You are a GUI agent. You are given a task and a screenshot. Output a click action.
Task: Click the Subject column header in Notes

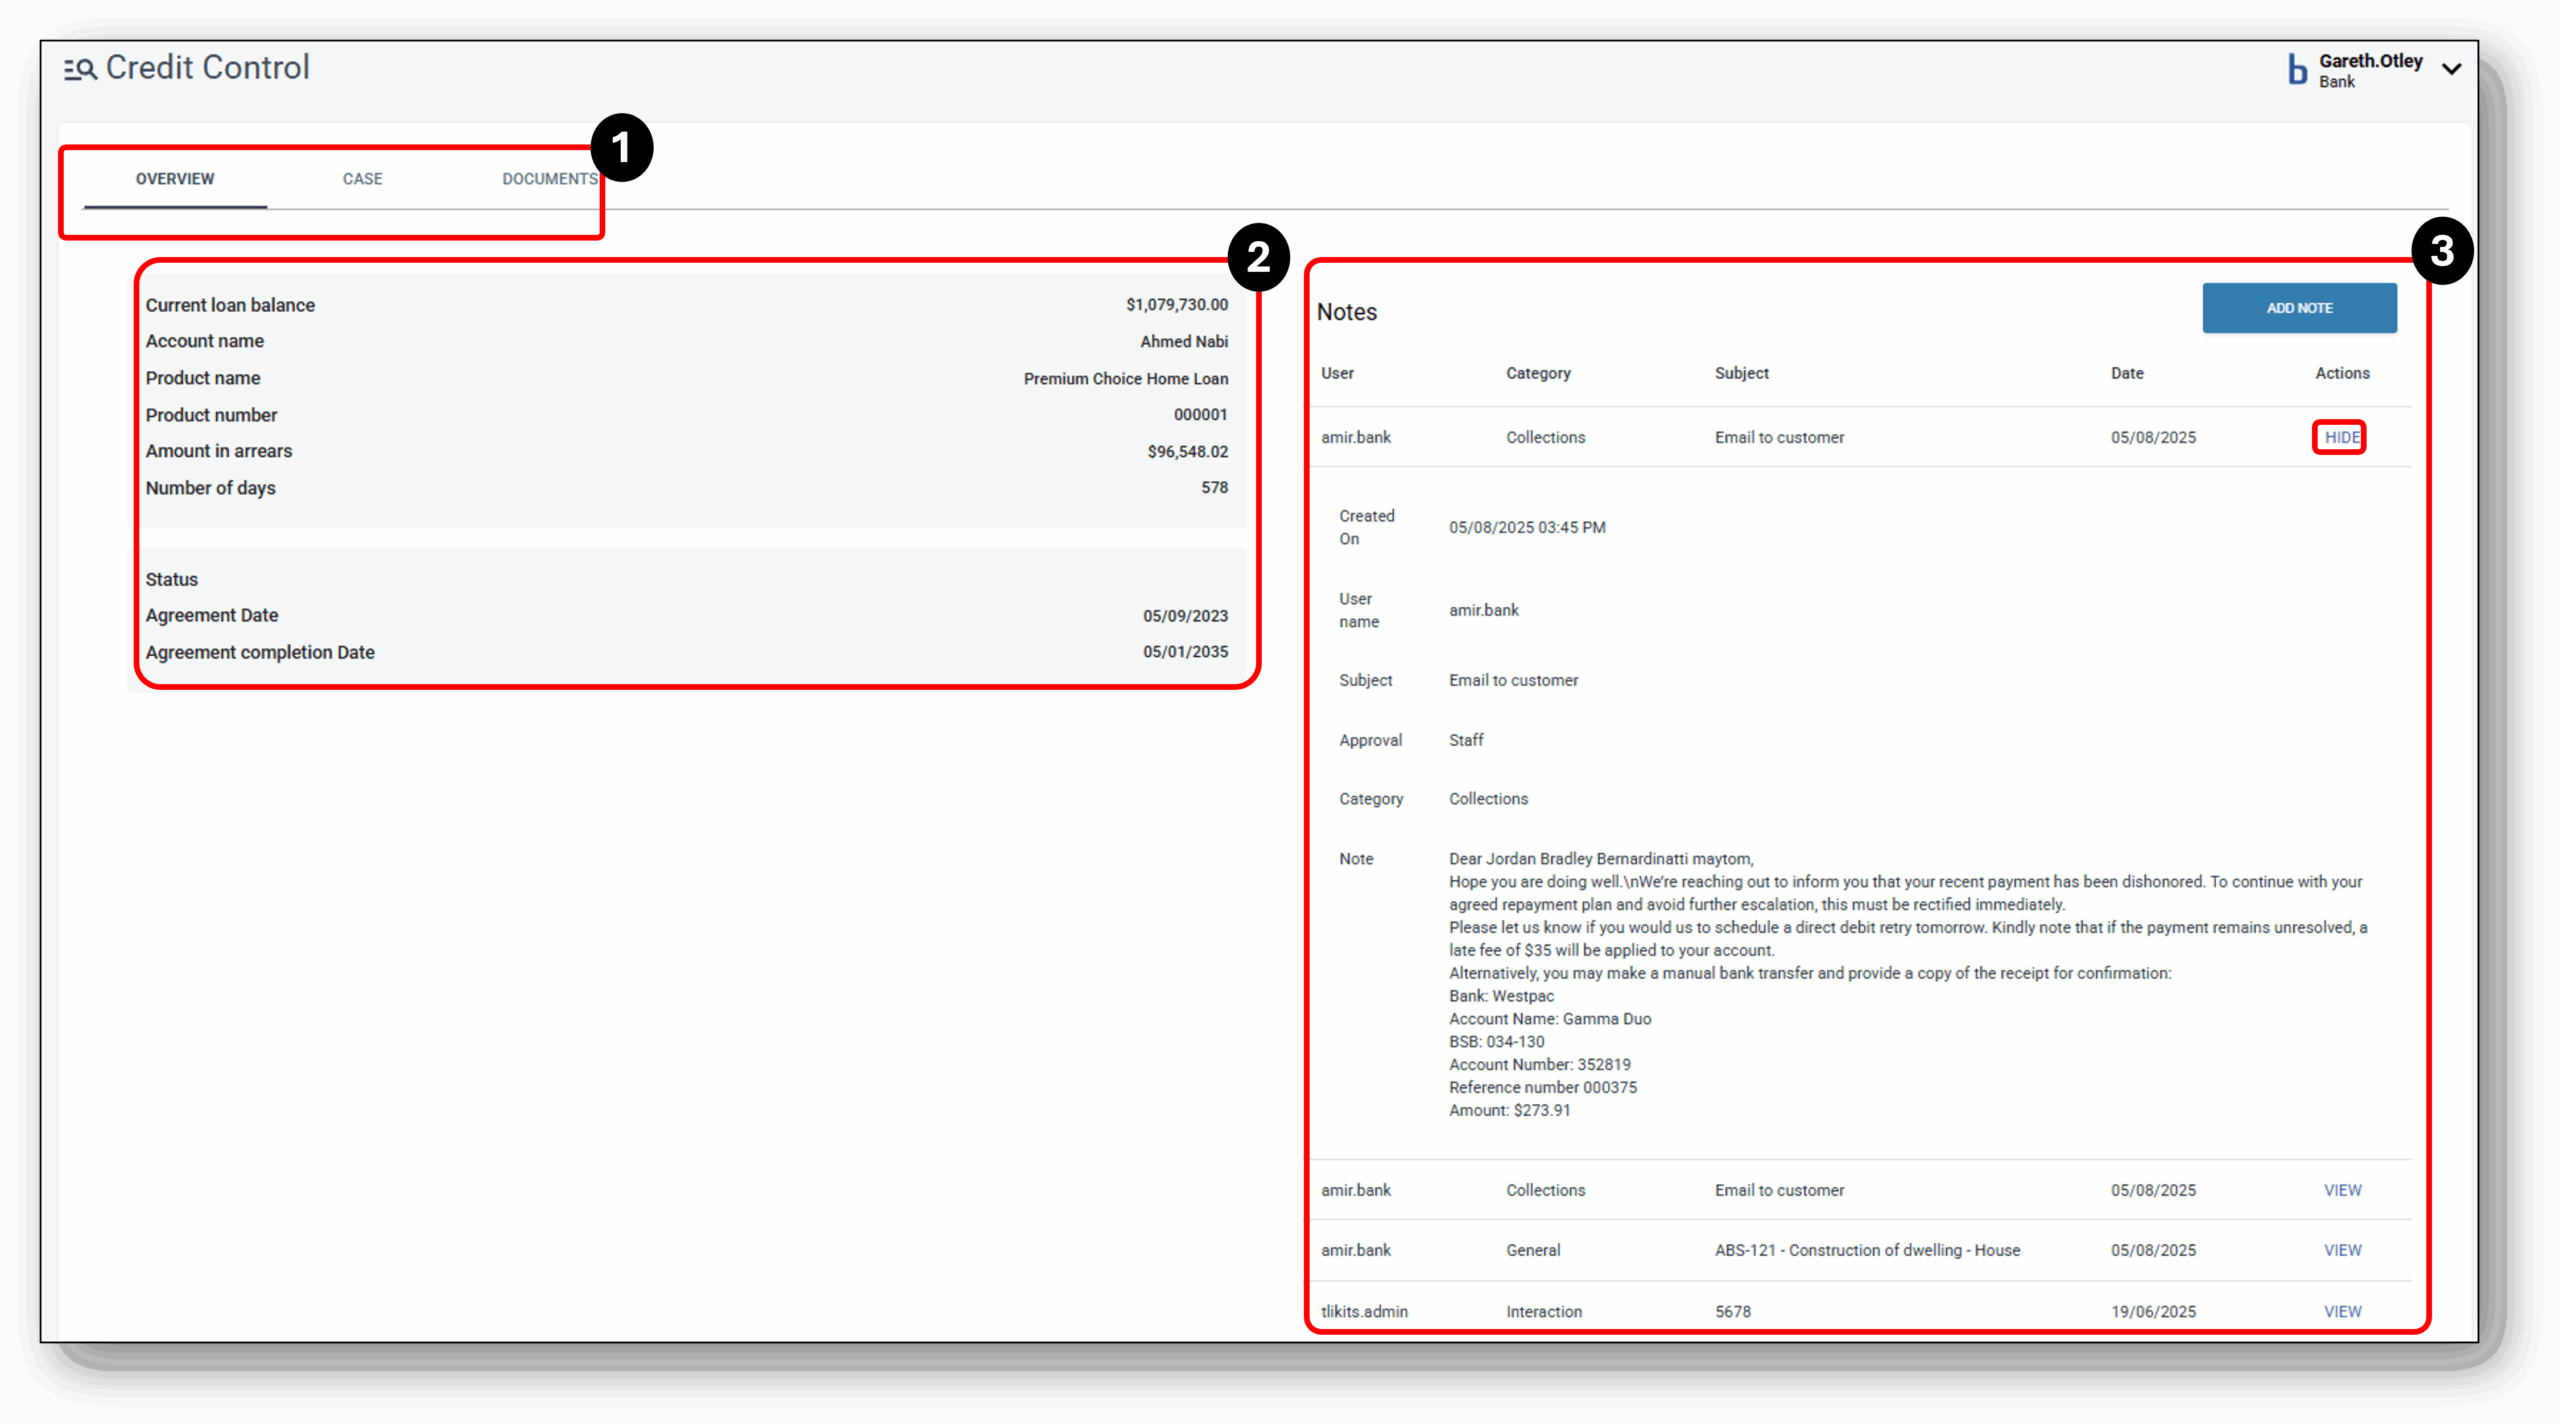point(1741,373)
